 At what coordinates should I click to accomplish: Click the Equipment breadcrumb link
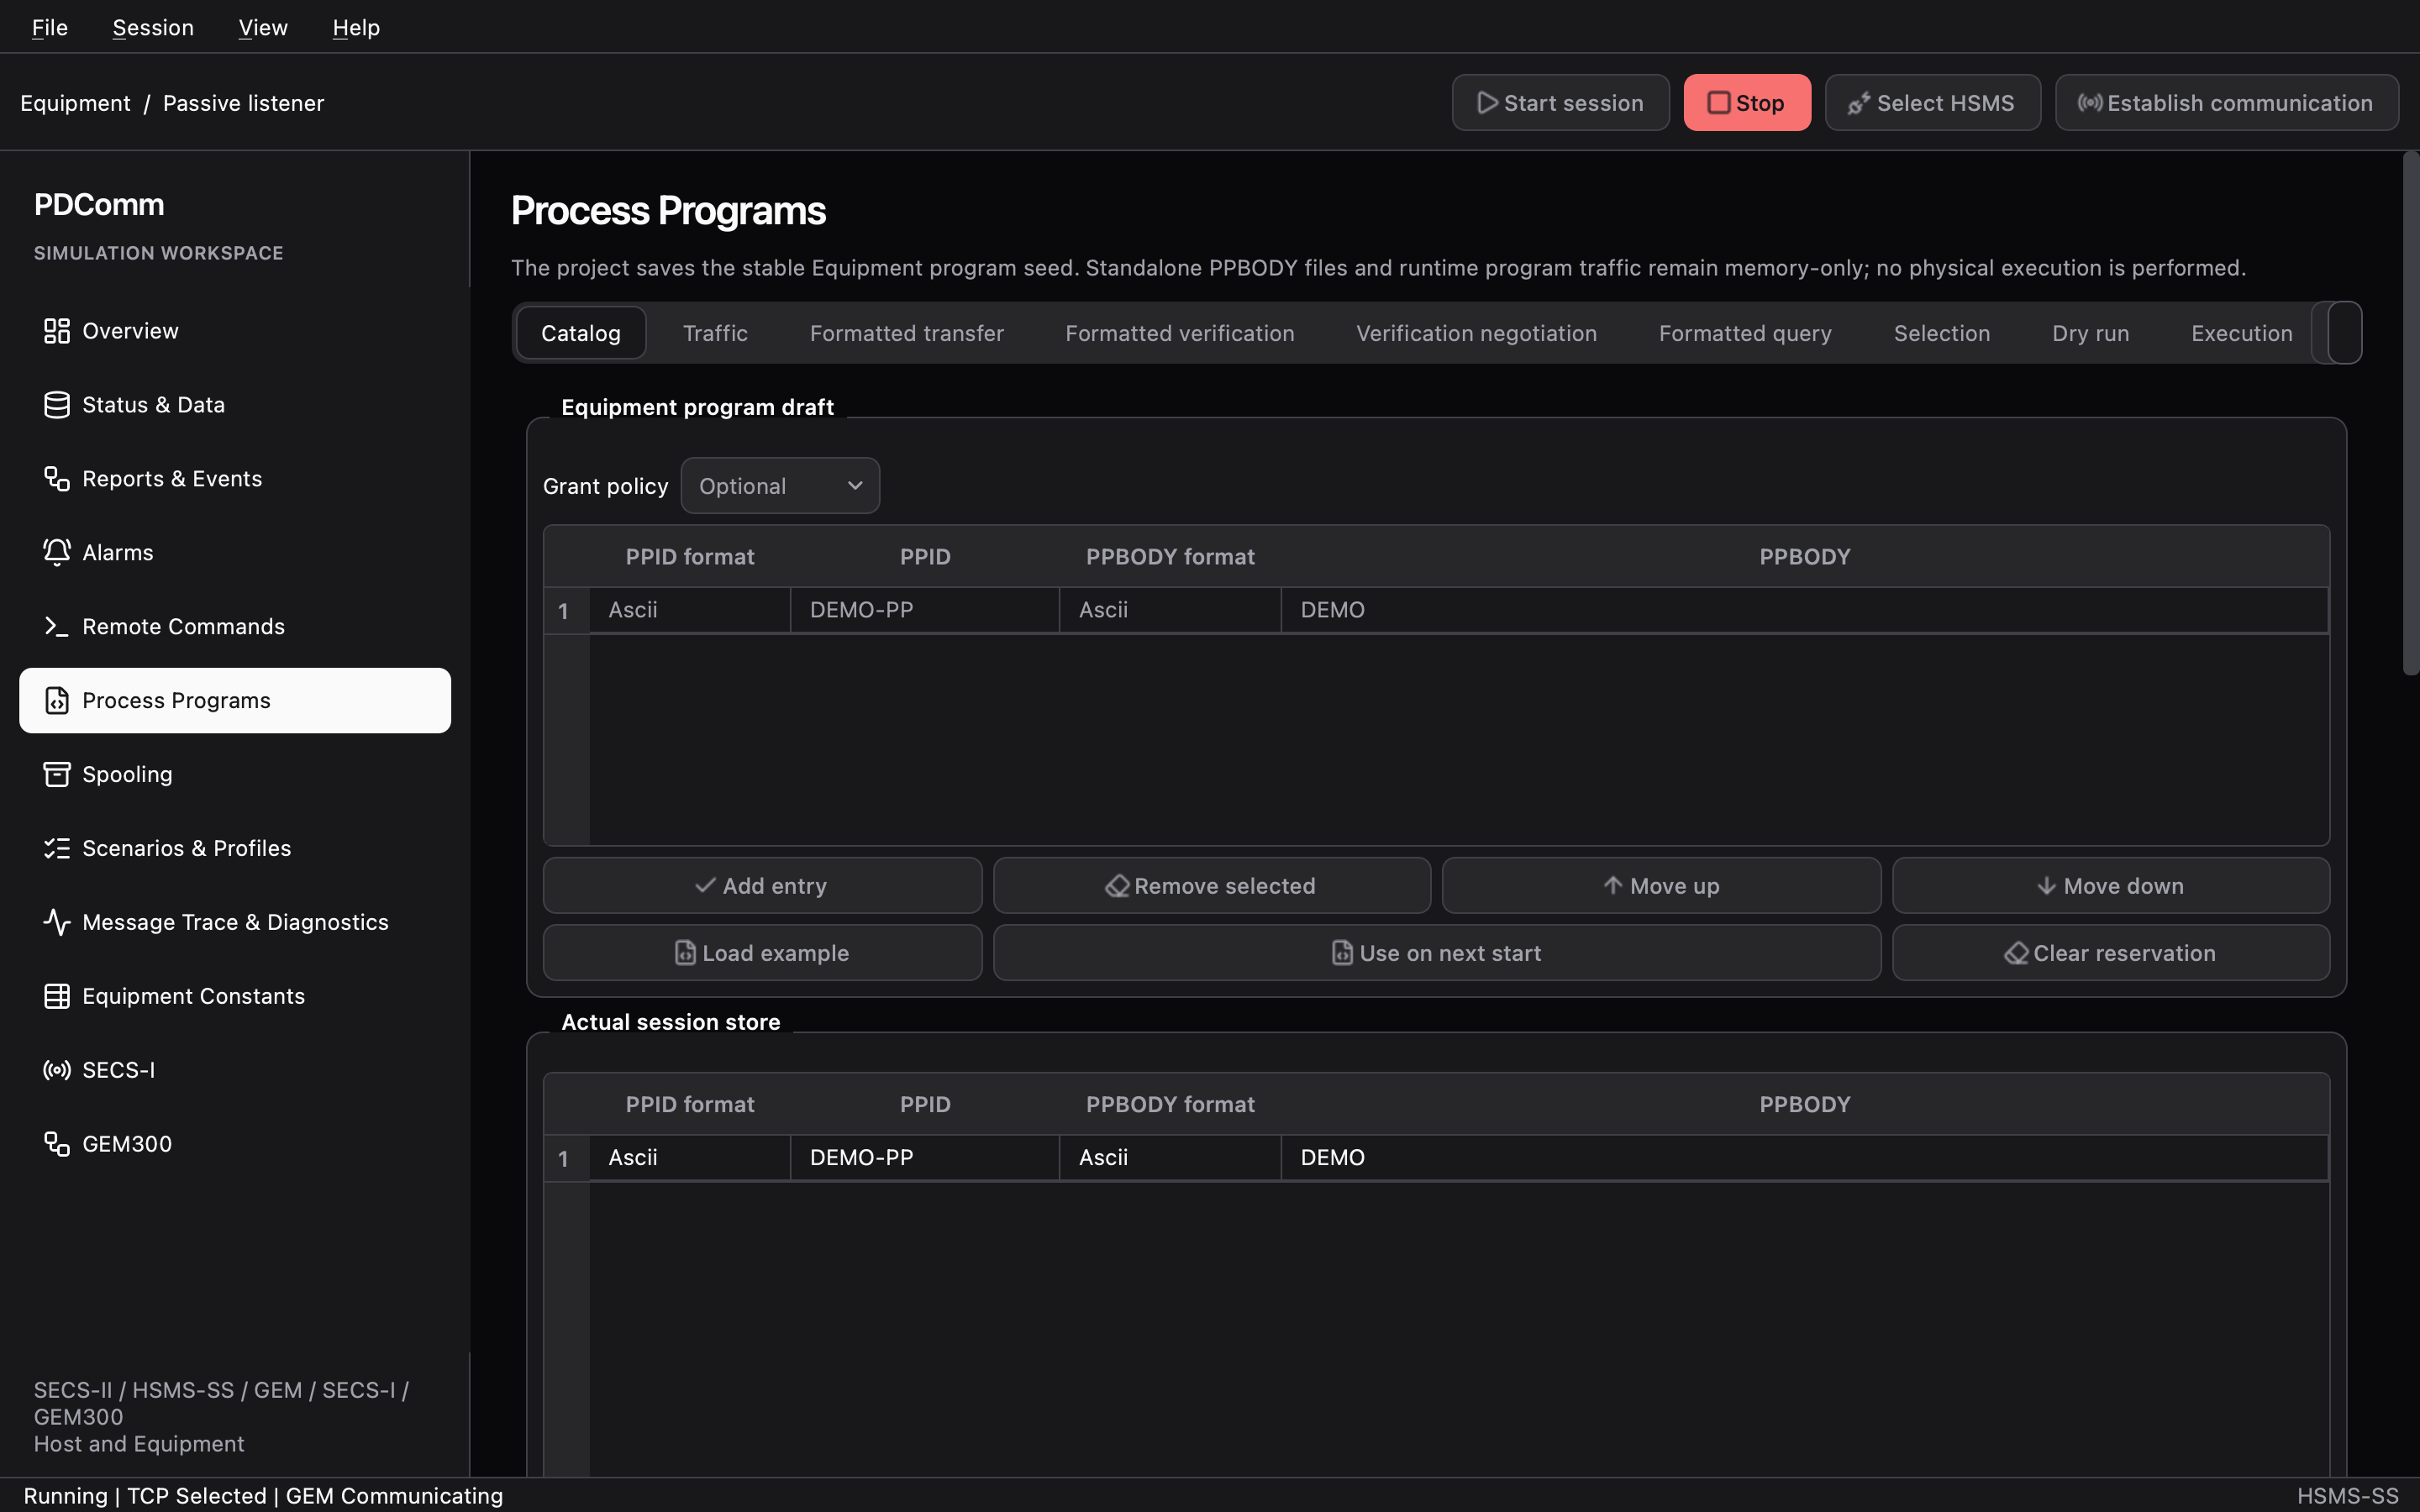(x=75, y=103)
